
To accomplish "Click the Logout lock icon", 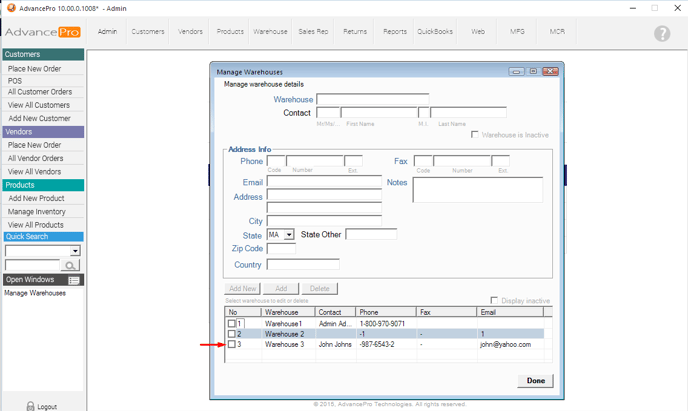I will pos(28,406).
